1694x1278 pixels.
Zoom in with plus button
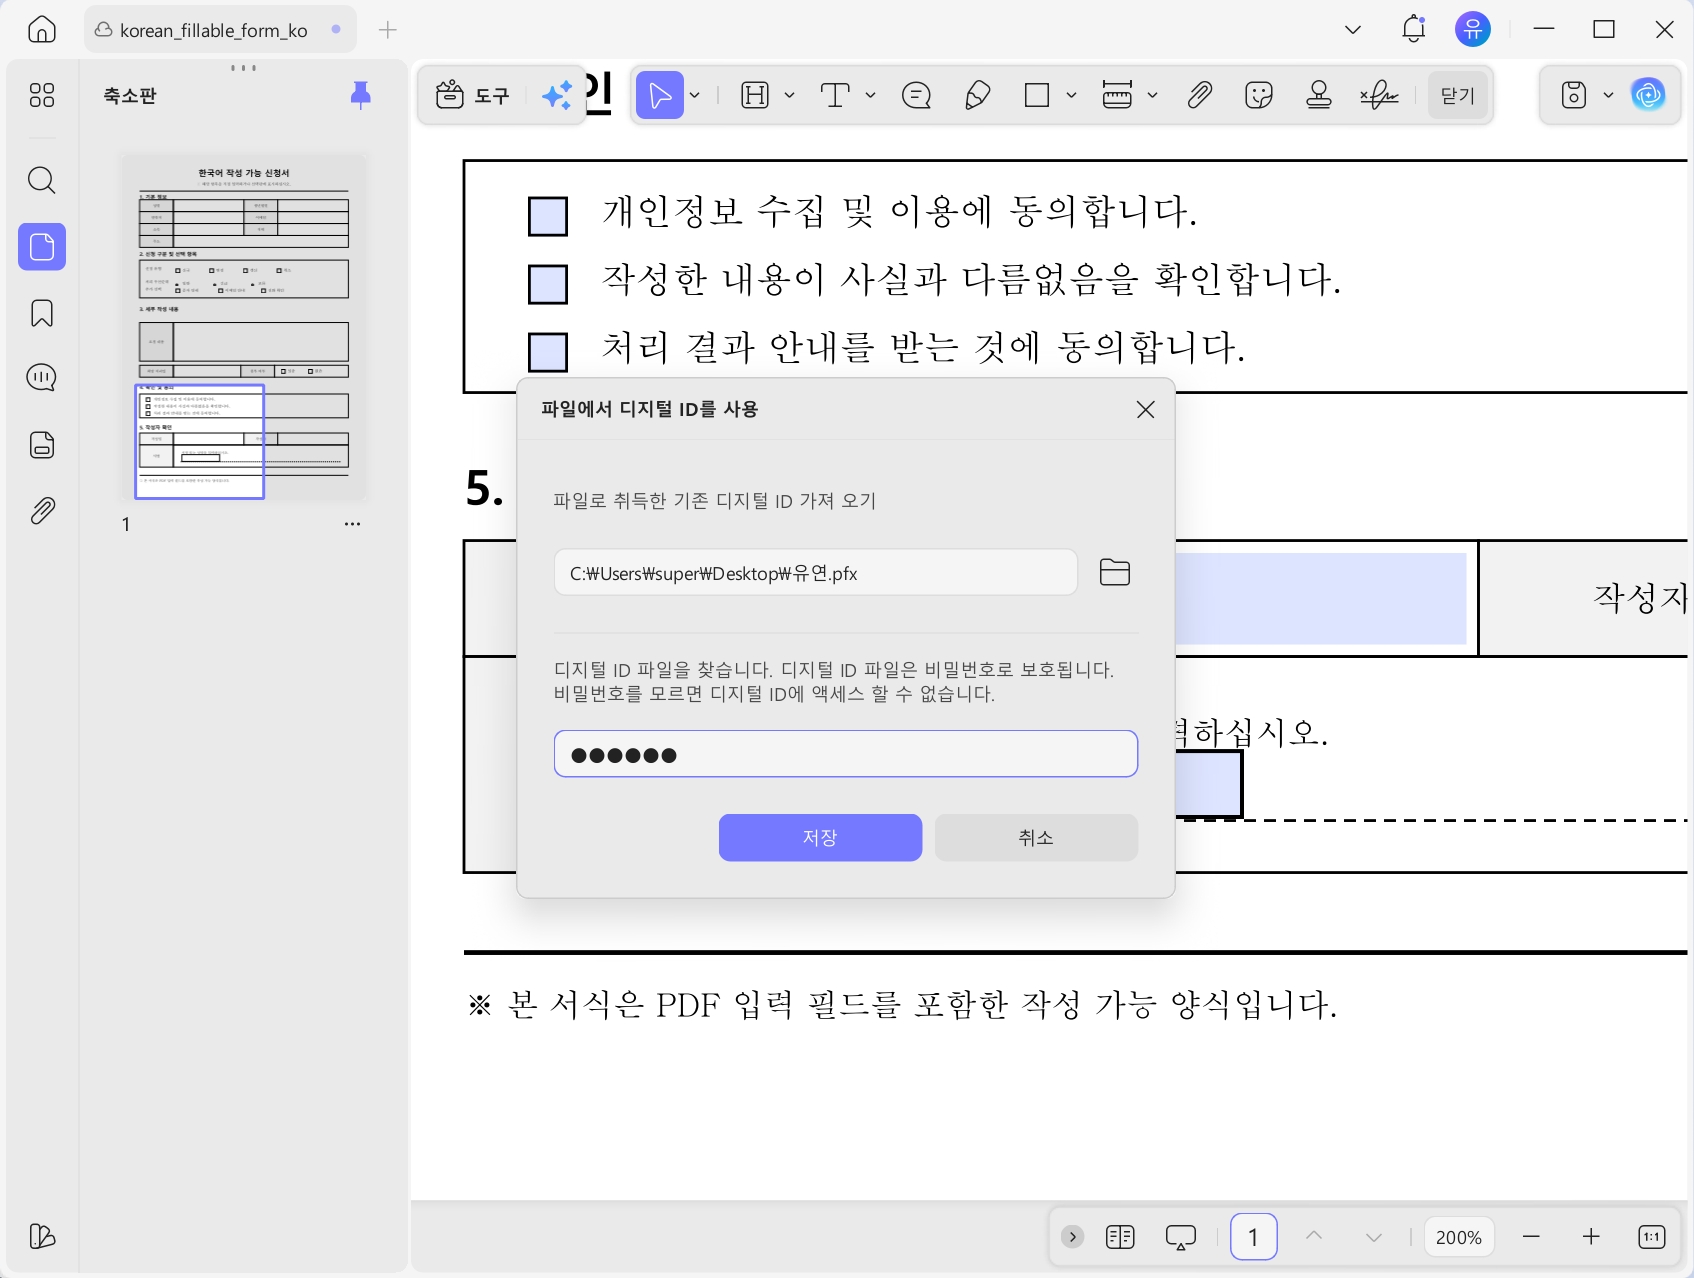1591,1237
